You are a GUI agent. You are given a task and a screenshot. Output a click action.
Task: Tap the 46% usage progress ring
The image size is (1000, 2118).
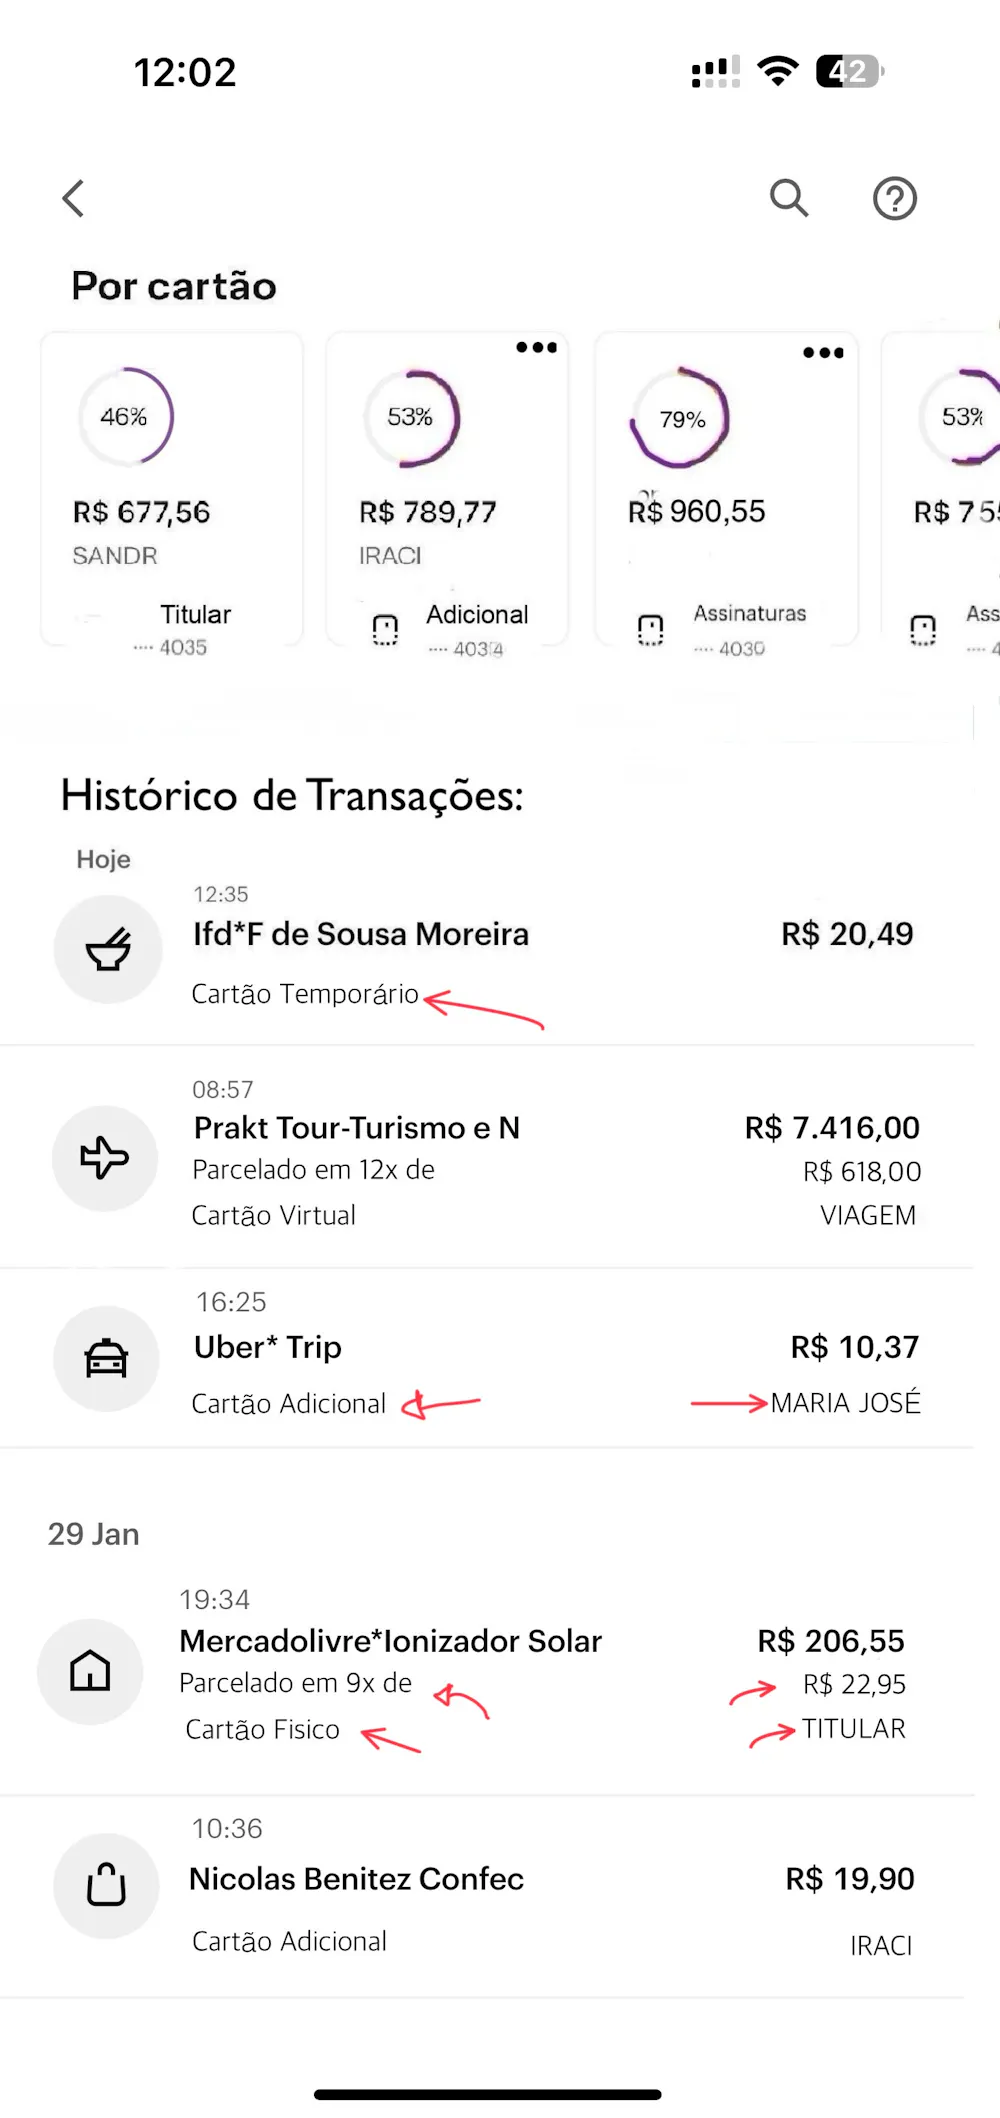coord(125,416)
